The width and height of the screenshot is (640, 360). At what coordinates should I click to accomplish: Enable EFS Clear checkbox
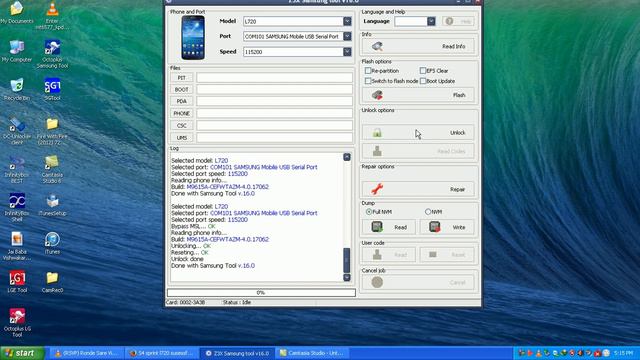423,71
